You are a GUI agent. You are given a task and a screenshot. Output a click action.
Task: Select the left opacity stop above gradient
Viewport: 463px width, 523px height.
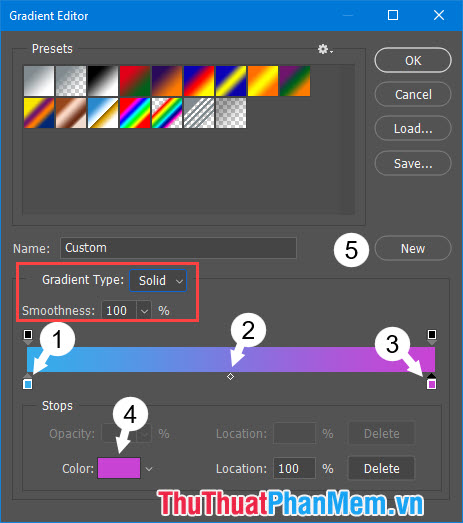28,337
